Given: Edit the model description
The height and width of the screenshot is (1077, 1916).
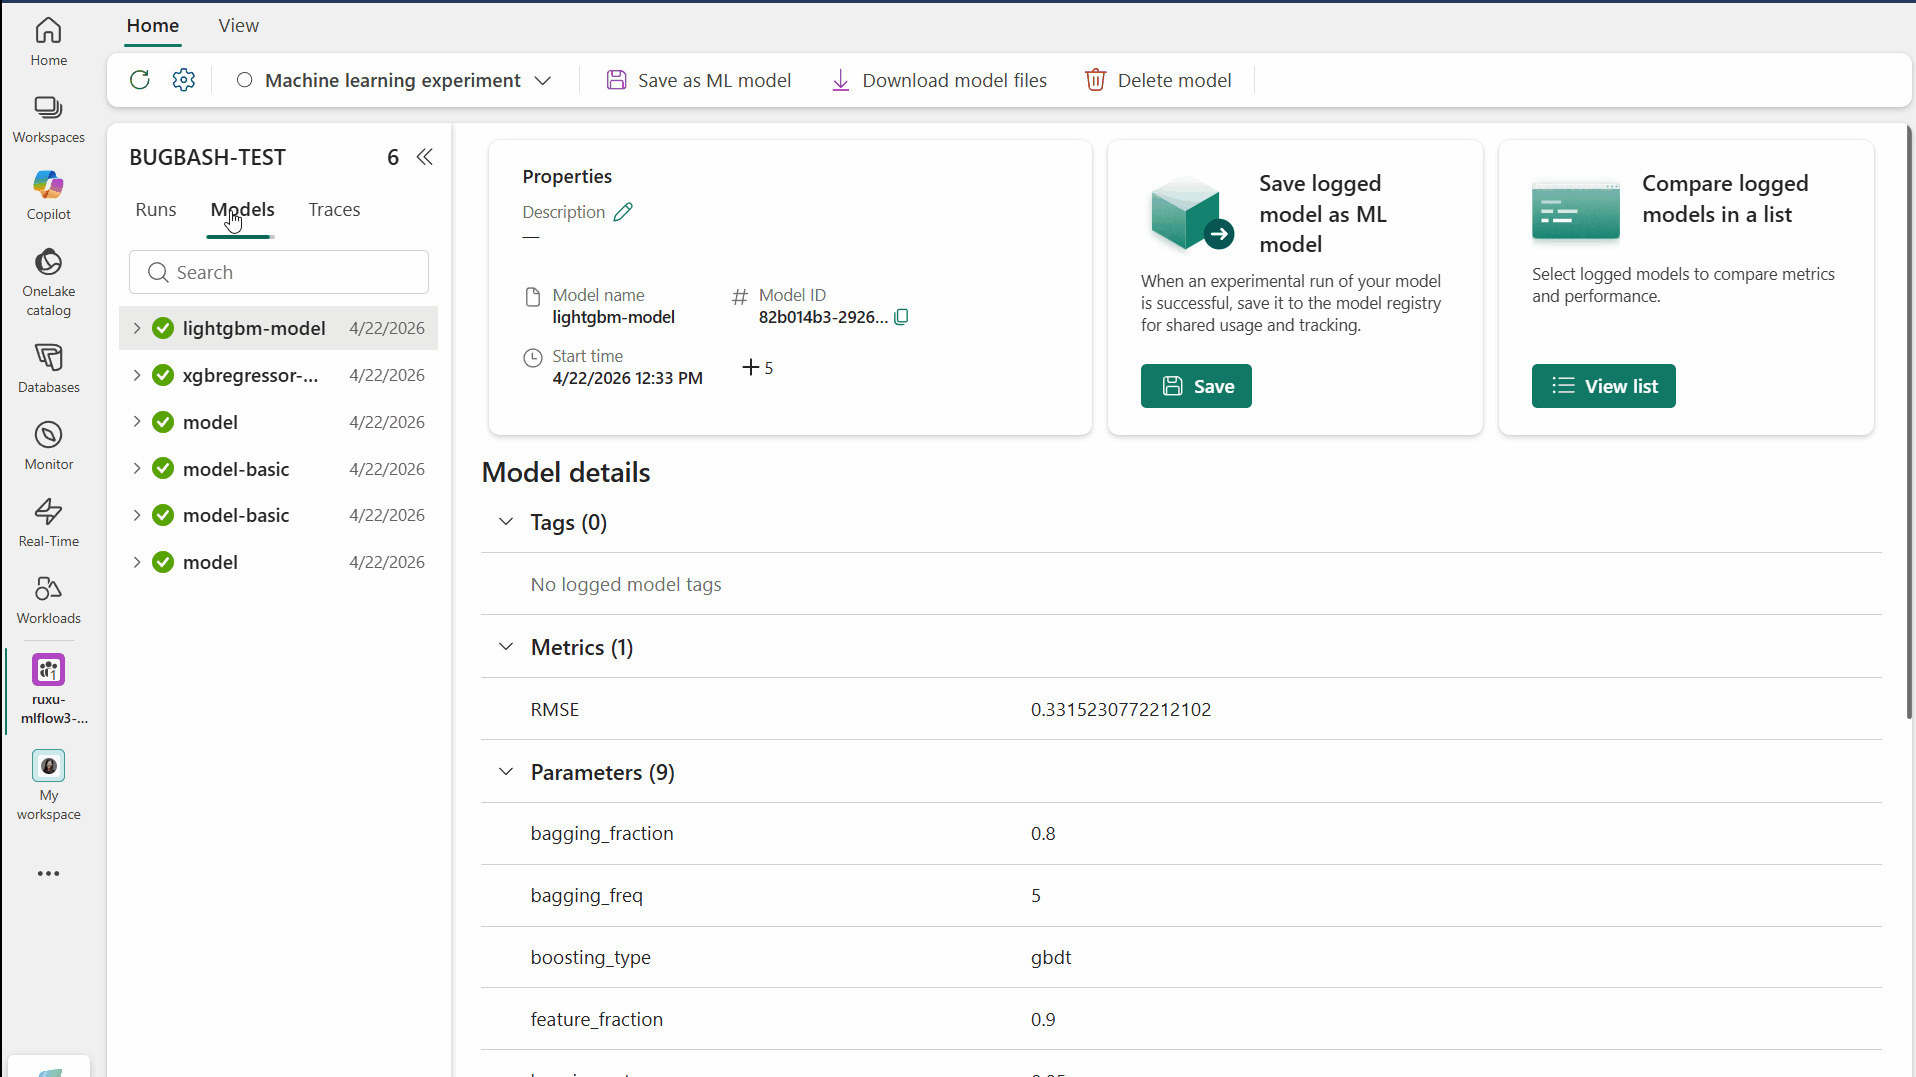Looking at the screenshot, I should (x=623, y=212).
